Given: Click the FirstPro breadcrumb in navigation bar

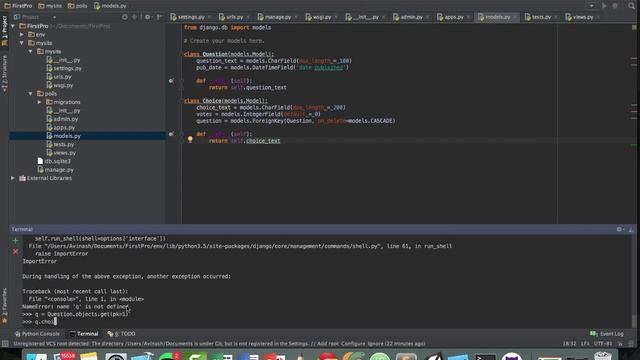Looking at the screenshot, I should click(x=18, y=6).
